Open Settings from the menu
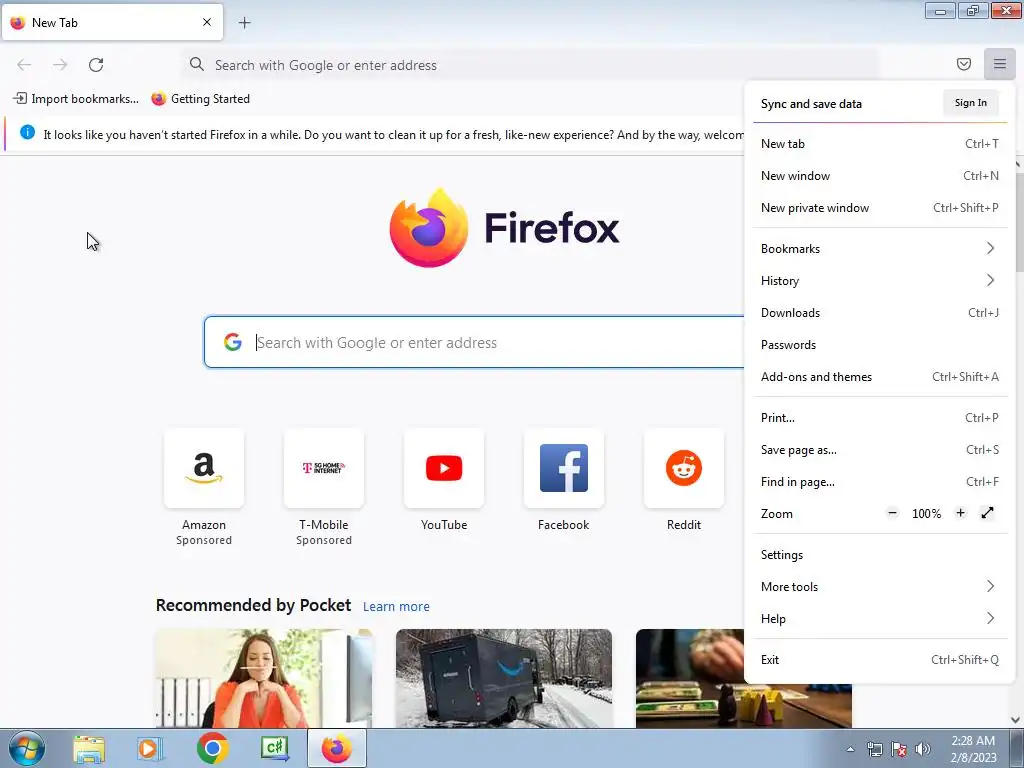This screenshot has height=768, width=1024. click(880, 554)
